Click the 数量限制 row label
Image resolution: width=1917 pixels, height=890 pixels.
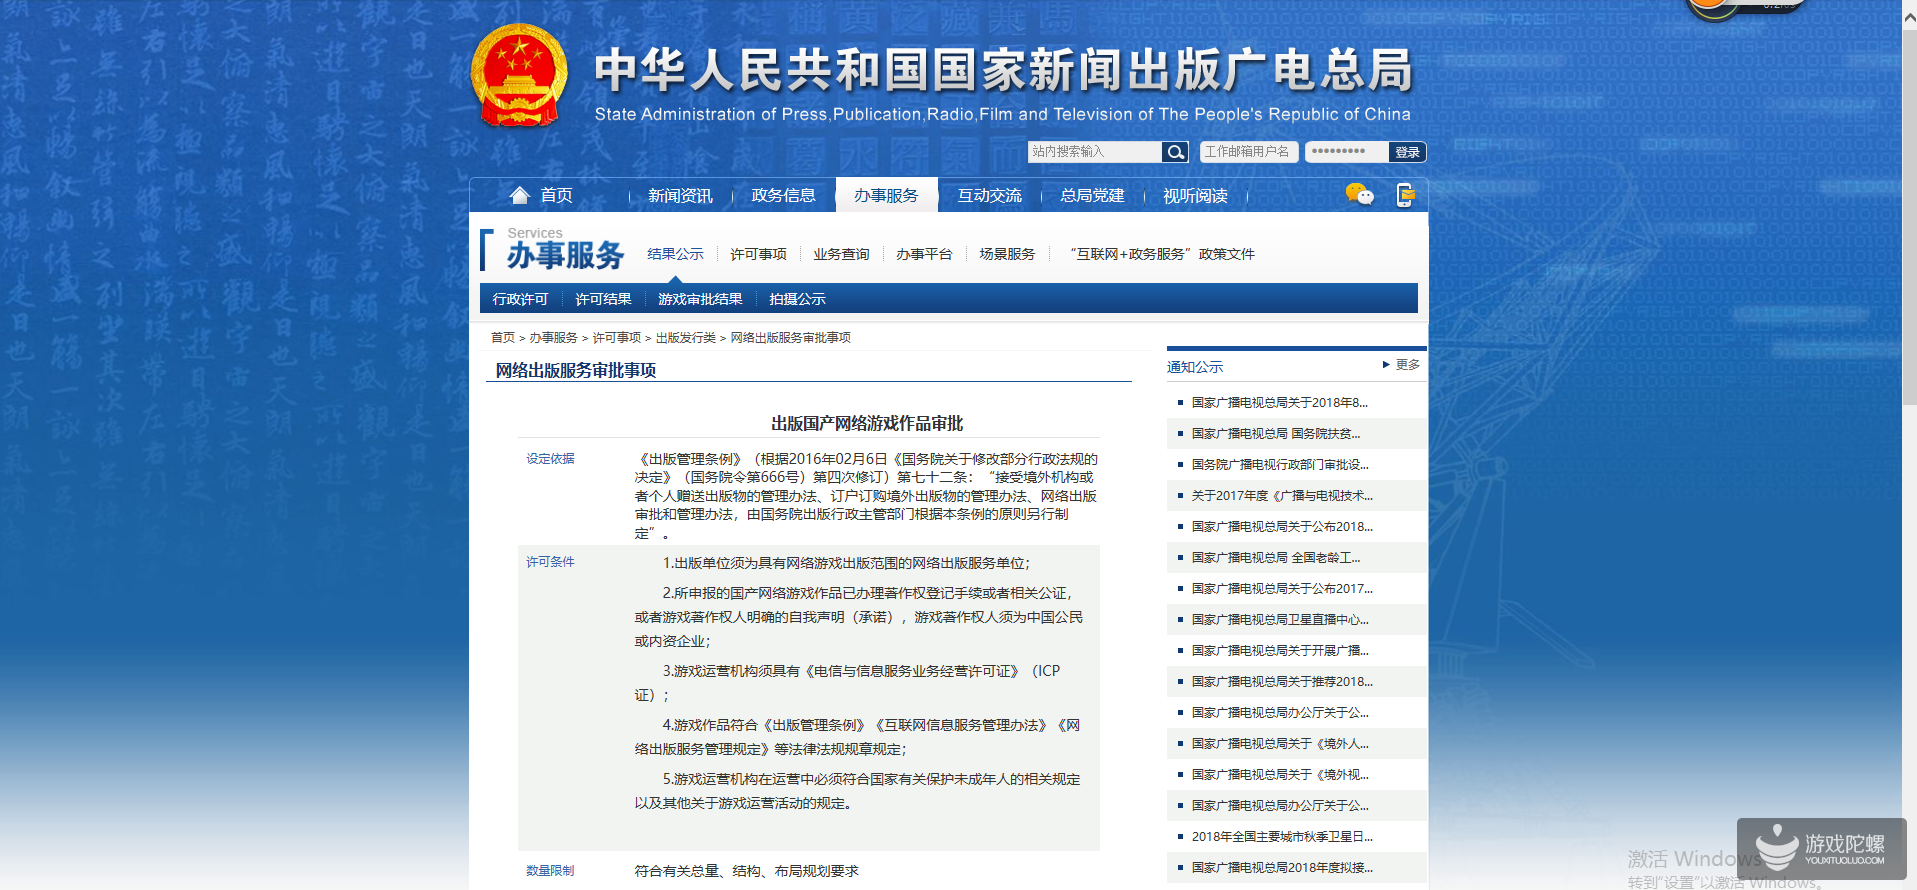550,871
